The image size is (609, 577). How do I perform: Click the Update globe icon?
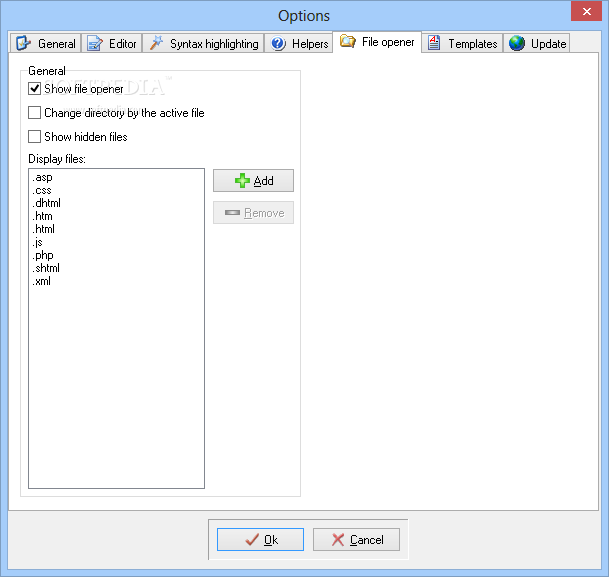click(517, 43)
